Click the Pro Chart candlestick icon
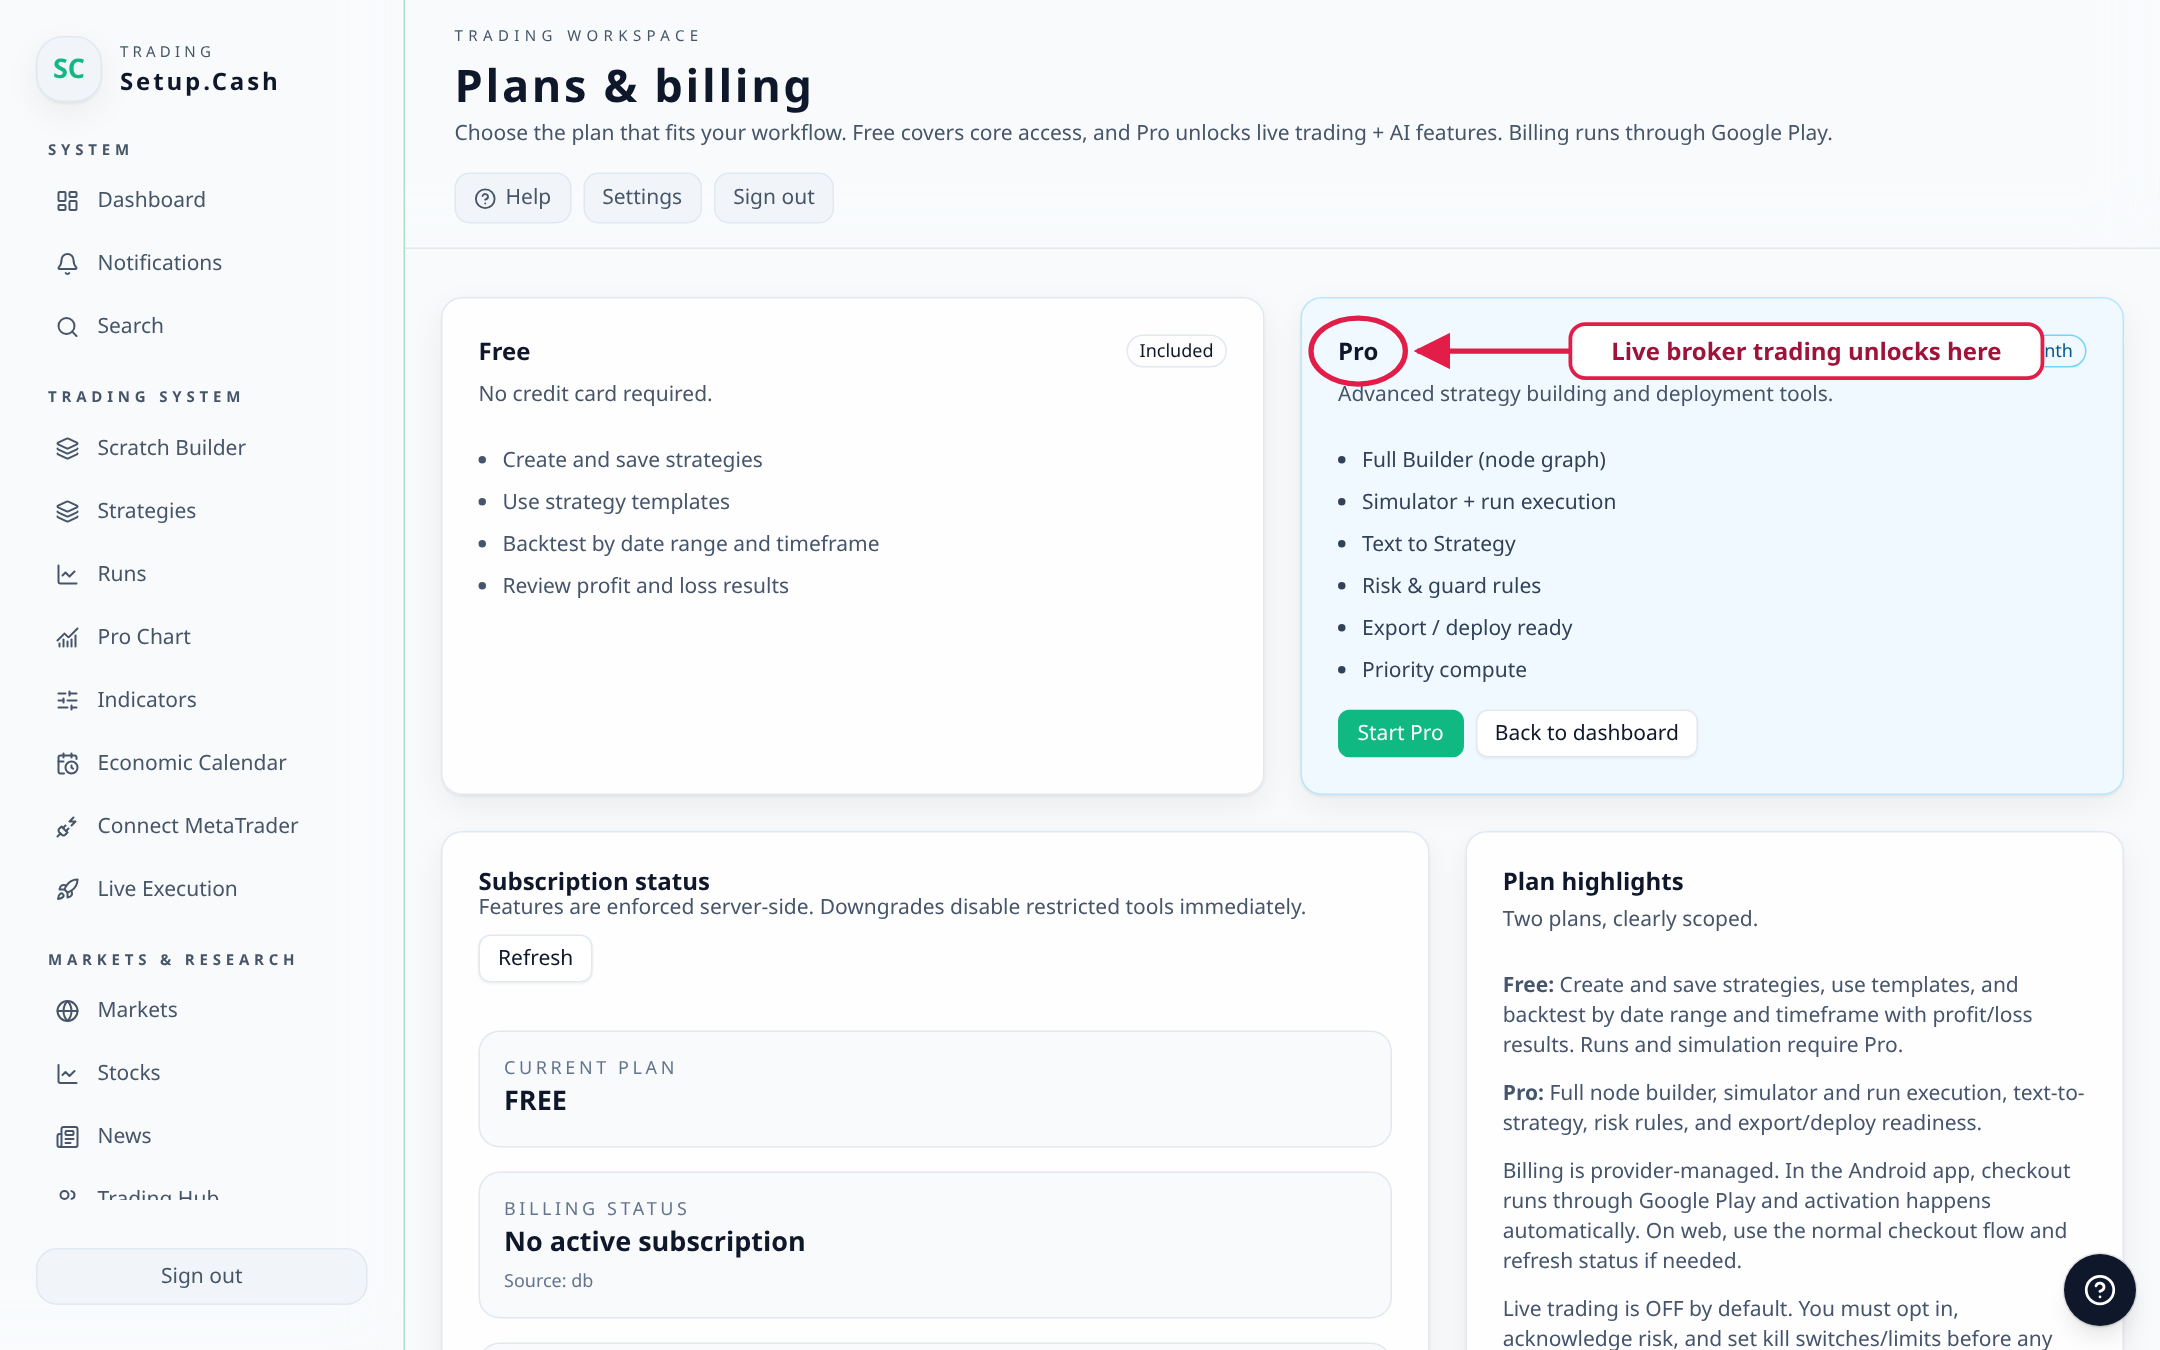Viewport: 2160px width, 1350px height. 67,637
